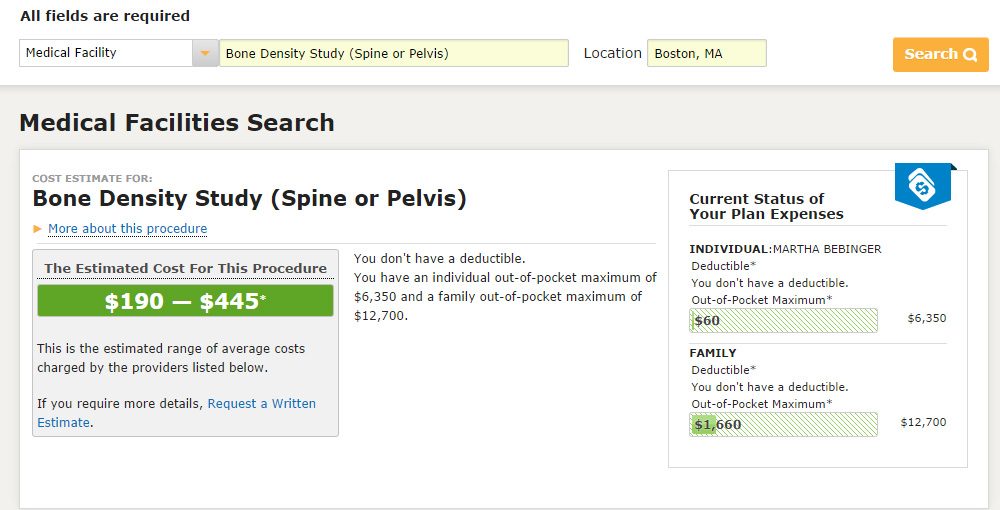
Task: Click the Estimated Cost For This Procedure header
Action: pos(185,268)
